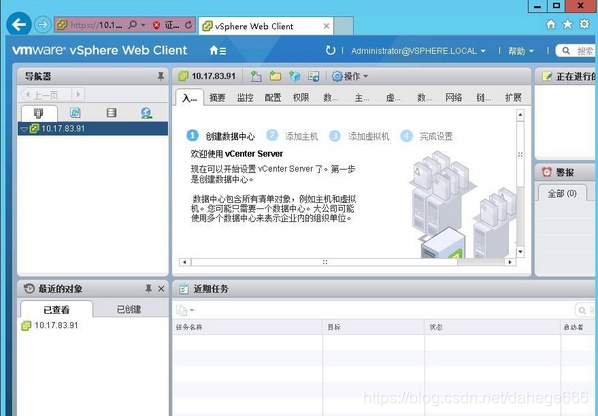Open the 已创建 recent objects tab

129,309
